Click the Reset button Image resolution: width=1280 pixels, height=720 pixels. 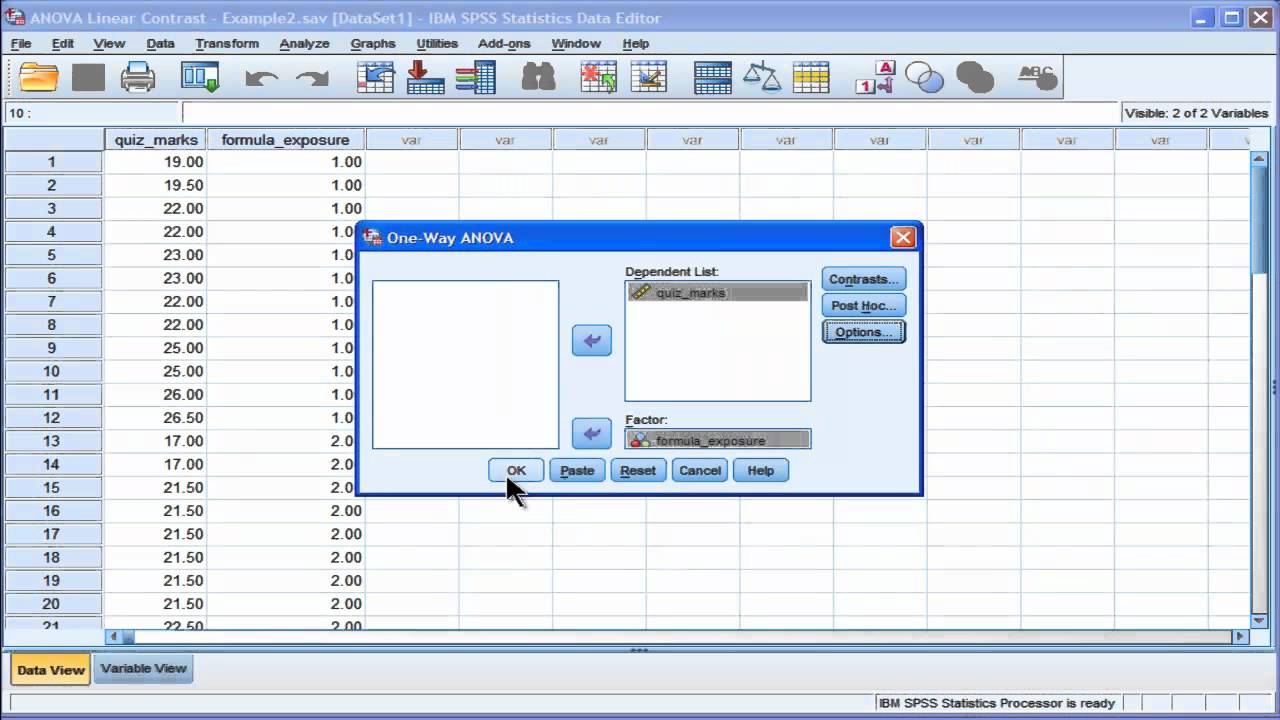coord(638,471)
